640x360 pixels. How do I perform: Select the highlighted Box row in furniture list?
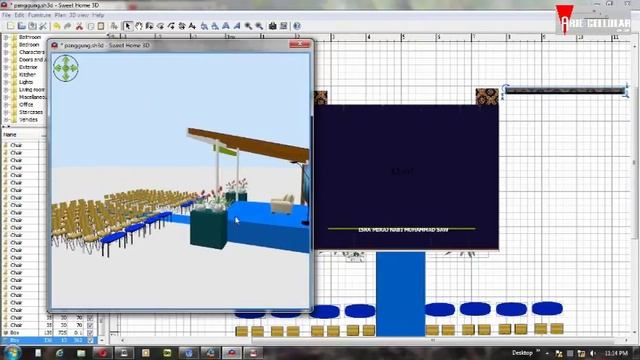49,340
